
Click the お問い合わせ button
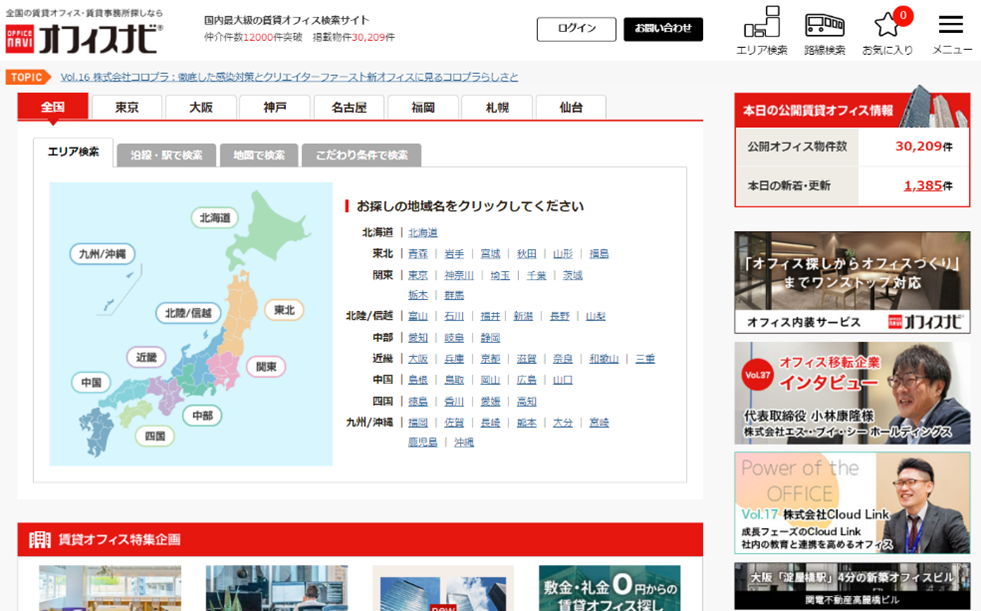click(x=664, y=29)
